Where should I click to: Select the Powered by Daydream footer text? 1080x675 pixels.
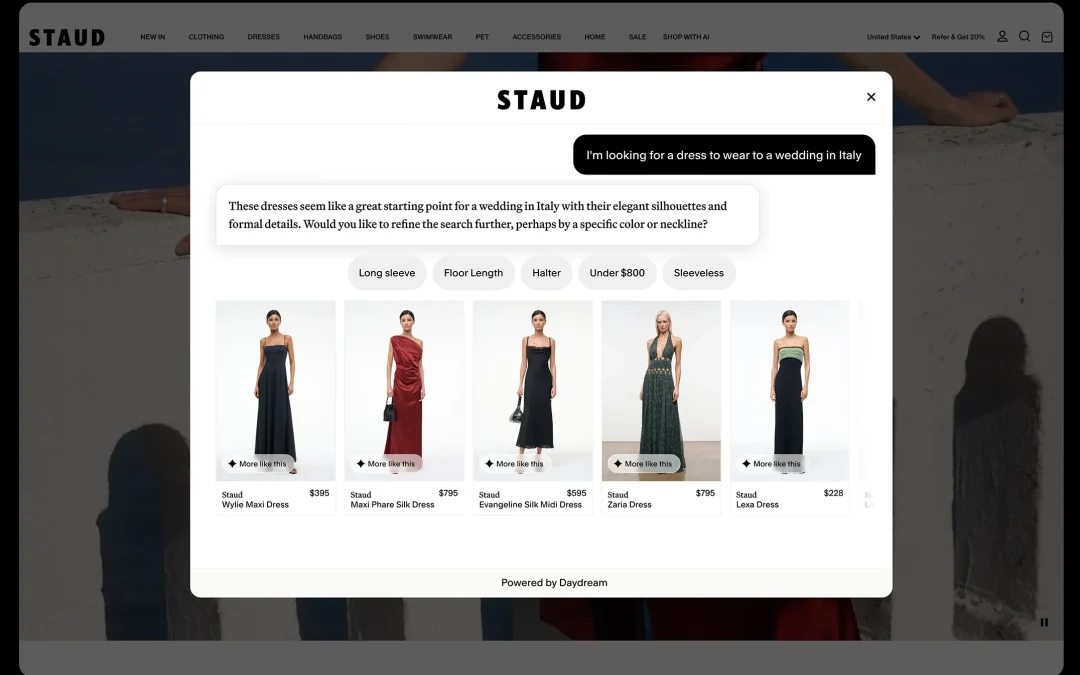click(x=554, y=583)
